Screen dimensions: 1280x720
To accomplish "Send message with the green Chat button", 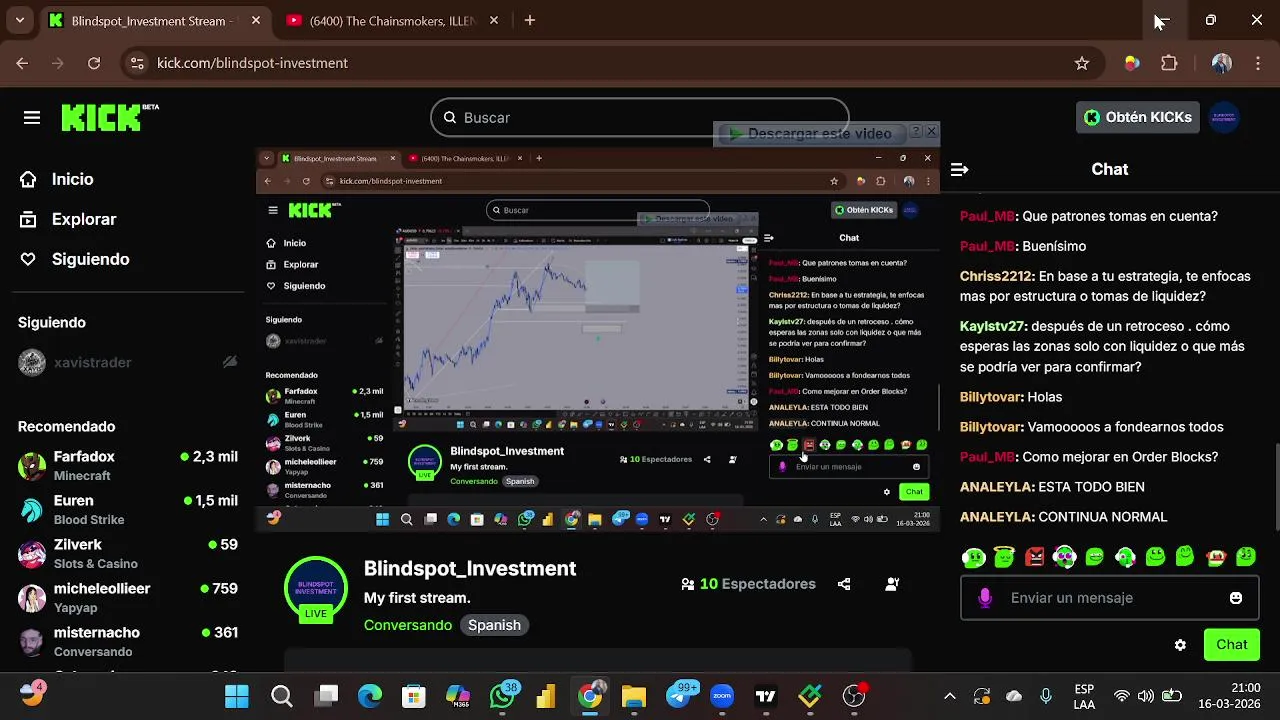I will 1231,645.
